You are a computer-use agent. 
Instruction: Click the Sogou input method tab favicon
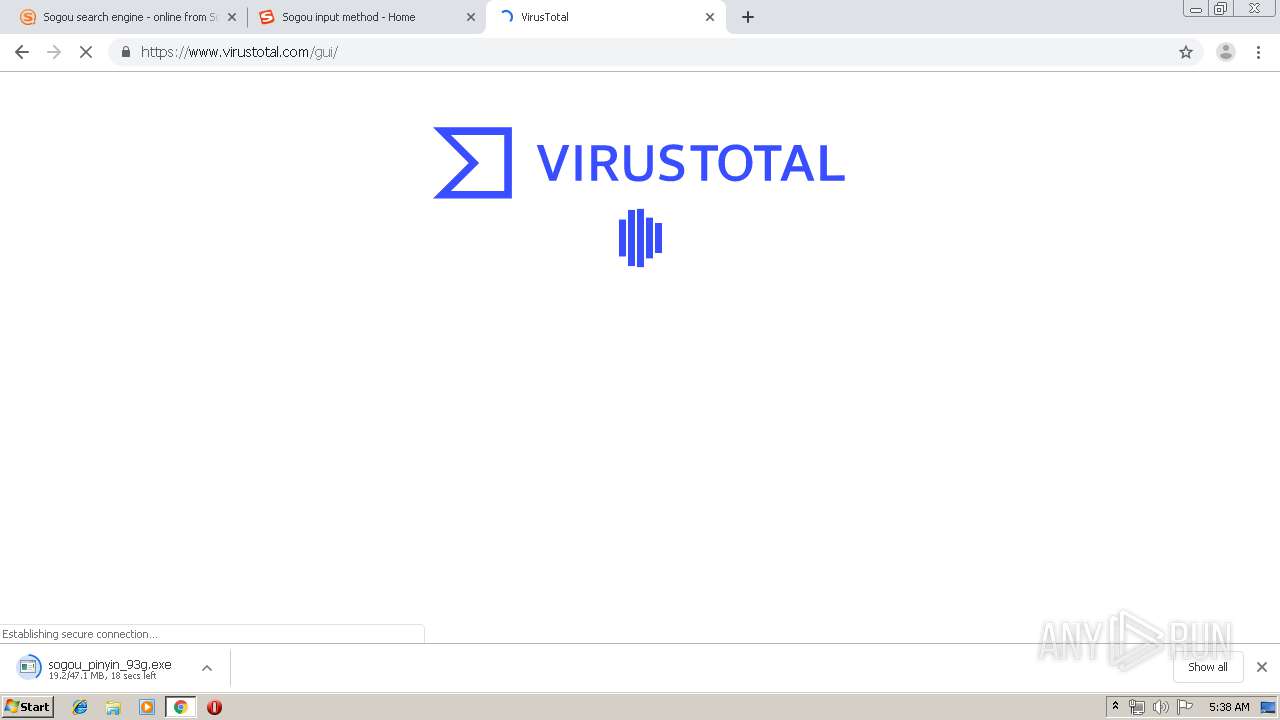266,17
